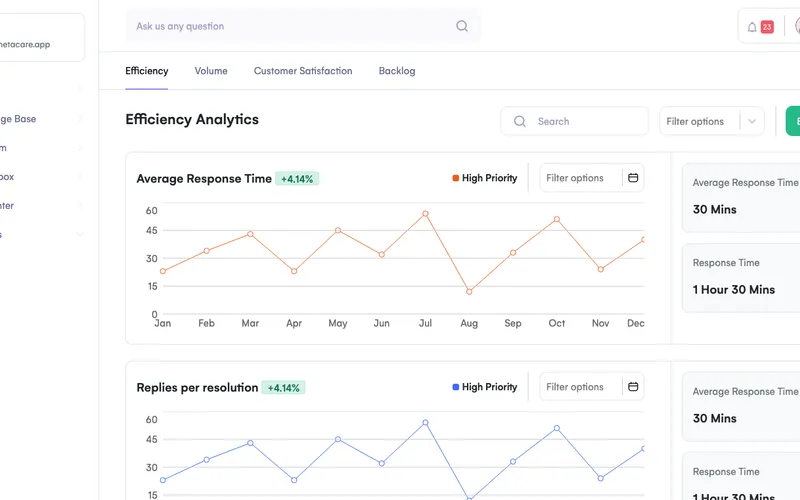The height and width of the screenshot is (500, 800).
Task: Click the Replies per resolution chart title
Action: click(x=197, y=388)
